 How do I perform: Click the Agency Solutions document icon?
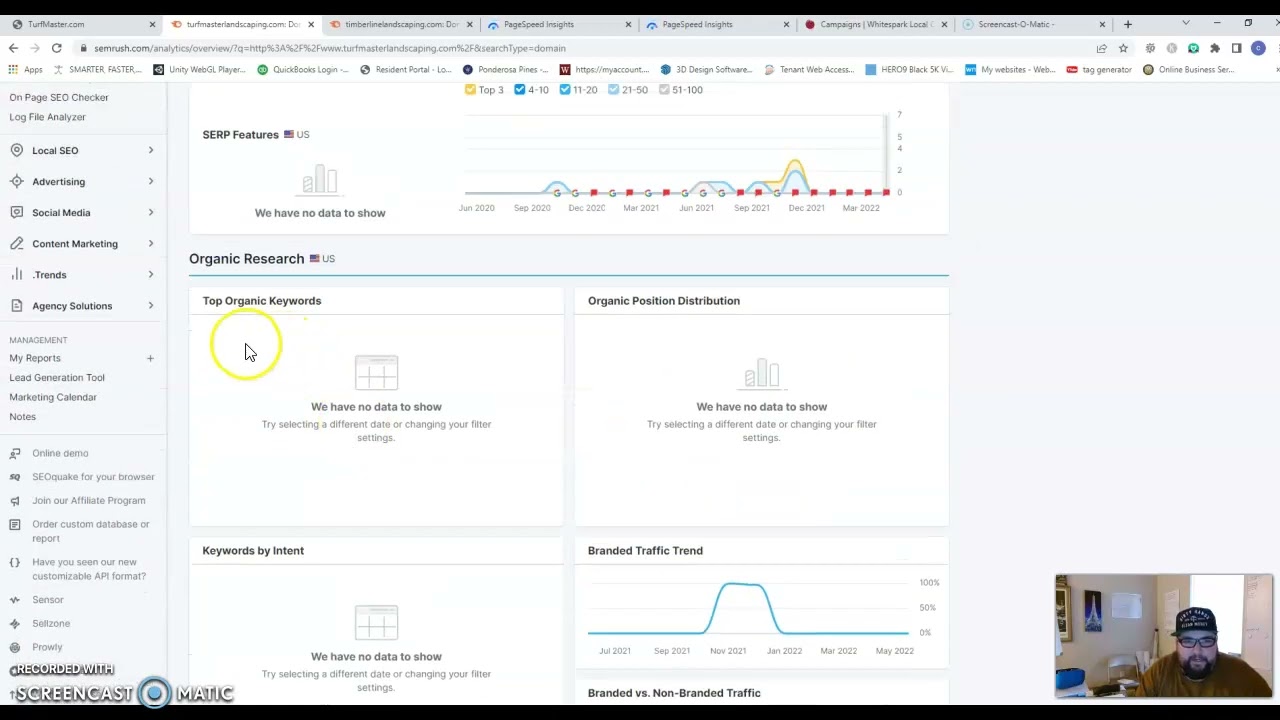(16, 306)
